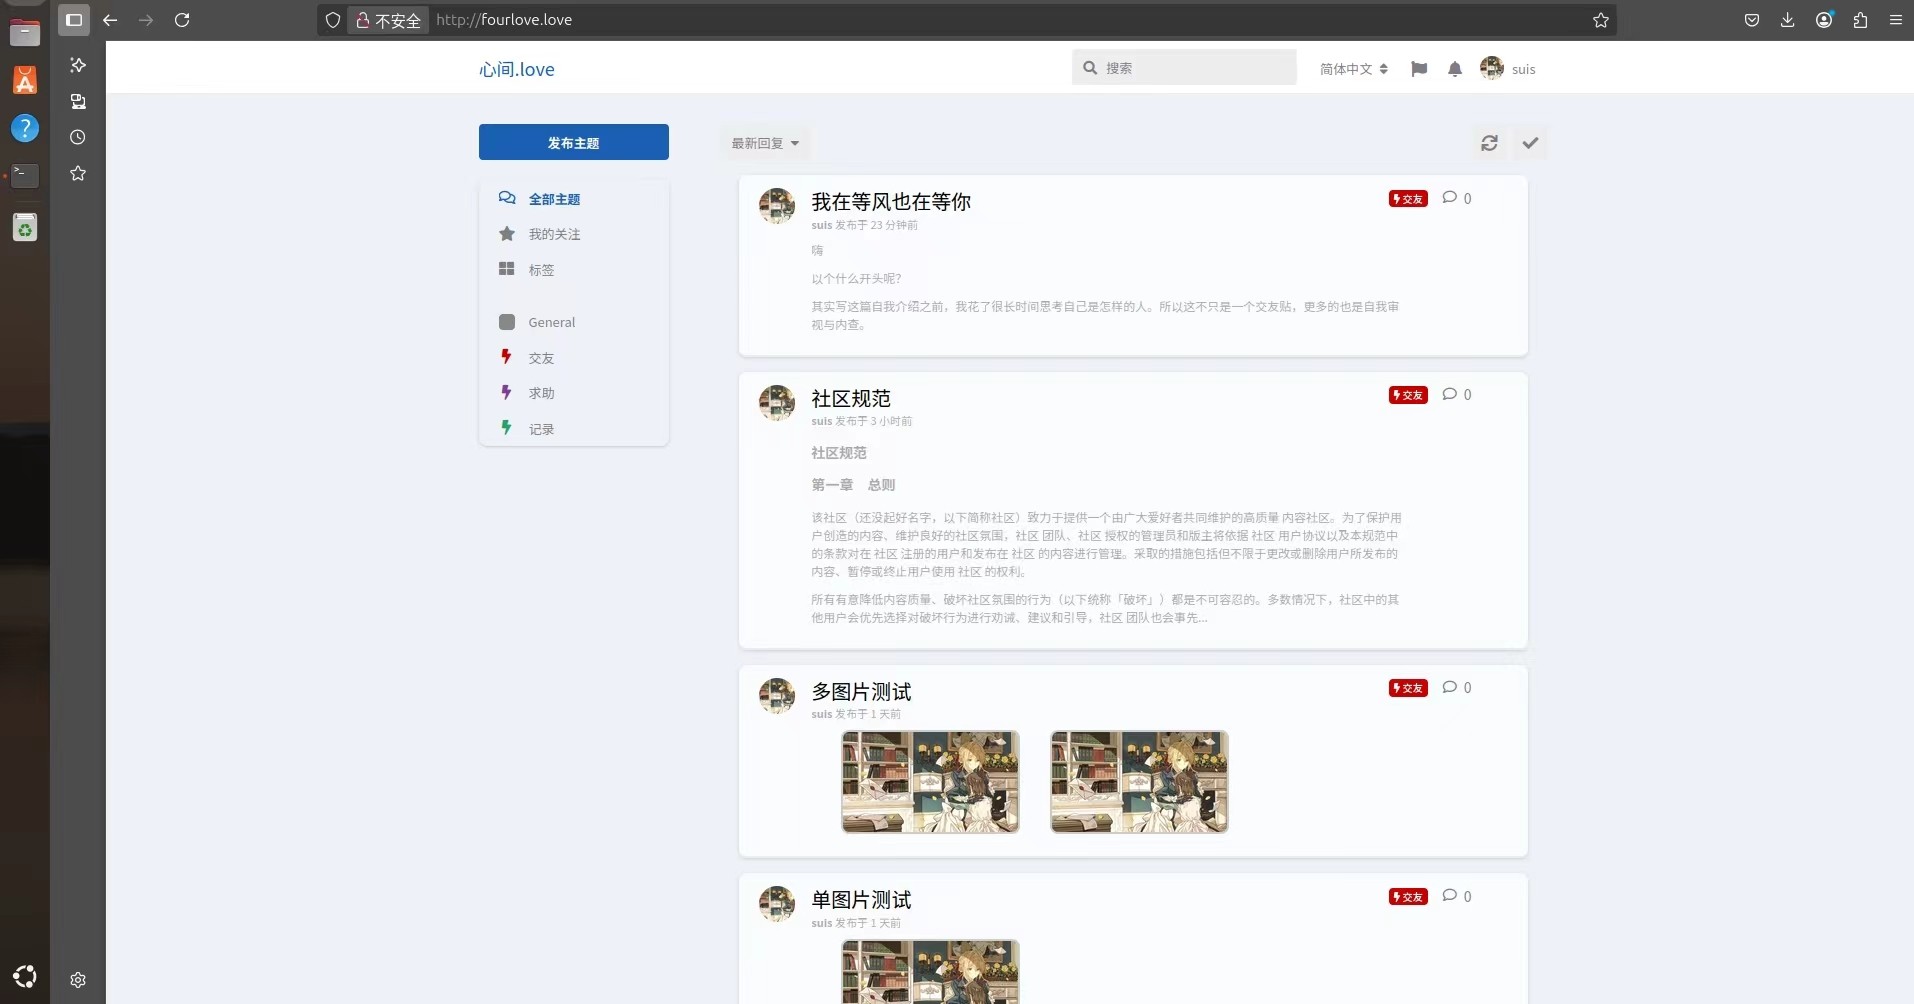Bookmark this page with the star icon
The height and width of the screenshot is (1004, 1914).
(1600, 20)
